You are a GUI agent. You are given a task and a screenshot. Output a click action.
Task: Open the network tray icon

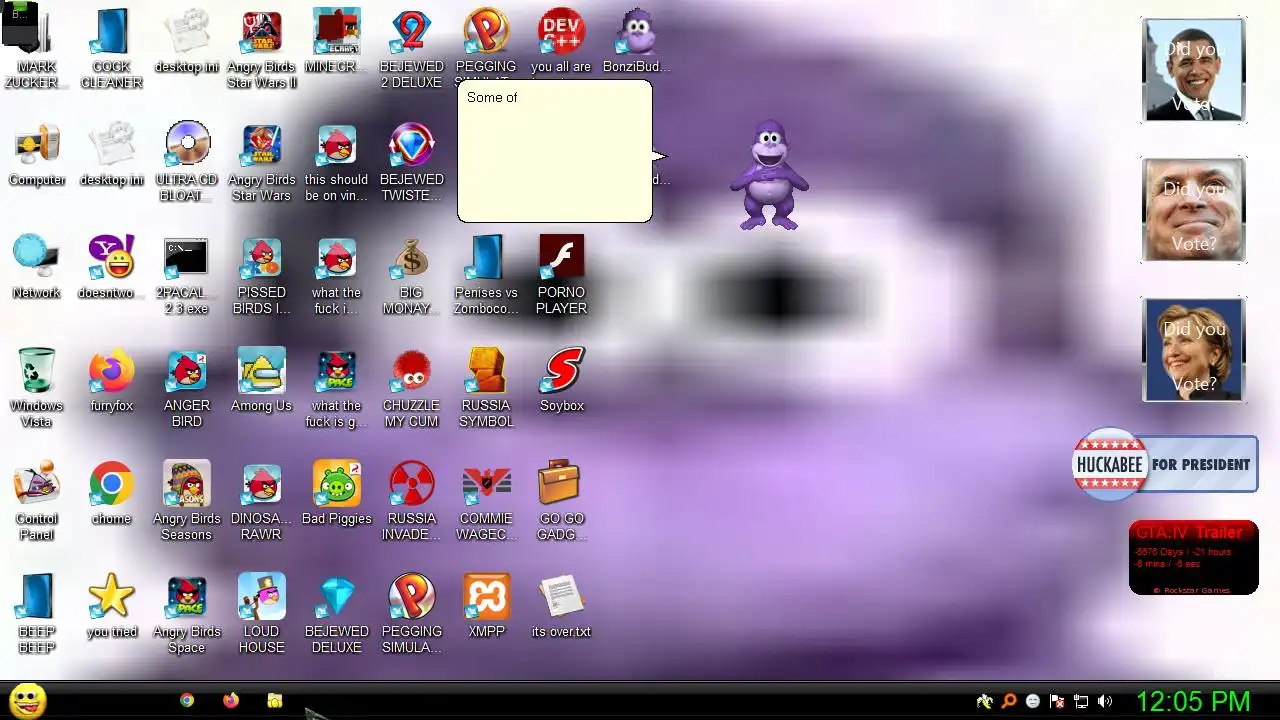click(x=1081, y=701)
